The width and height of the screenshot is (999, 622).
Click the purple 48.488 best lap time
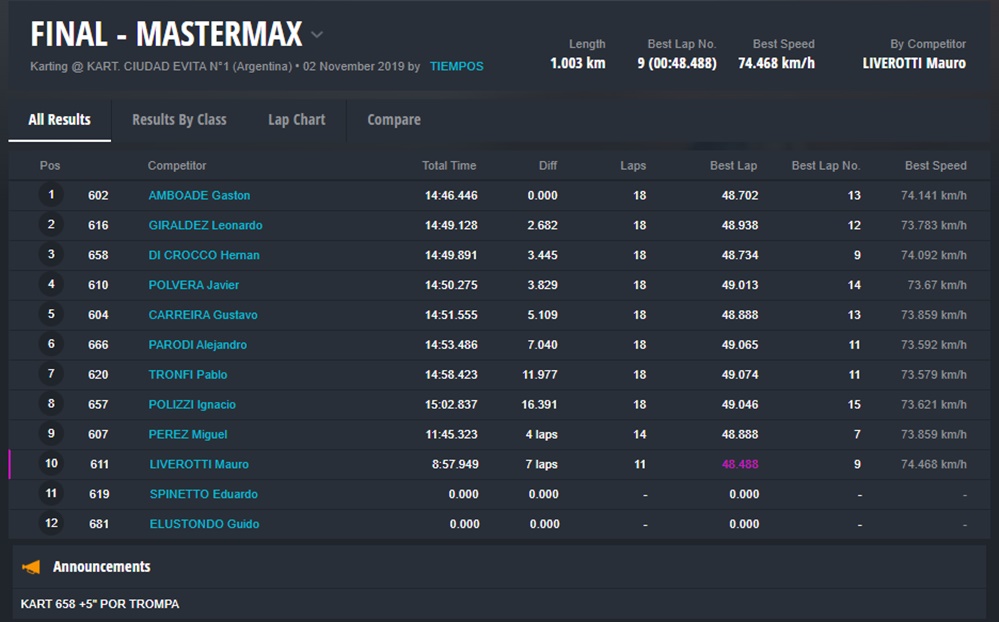pyautogui.click(x=739, y=465)
